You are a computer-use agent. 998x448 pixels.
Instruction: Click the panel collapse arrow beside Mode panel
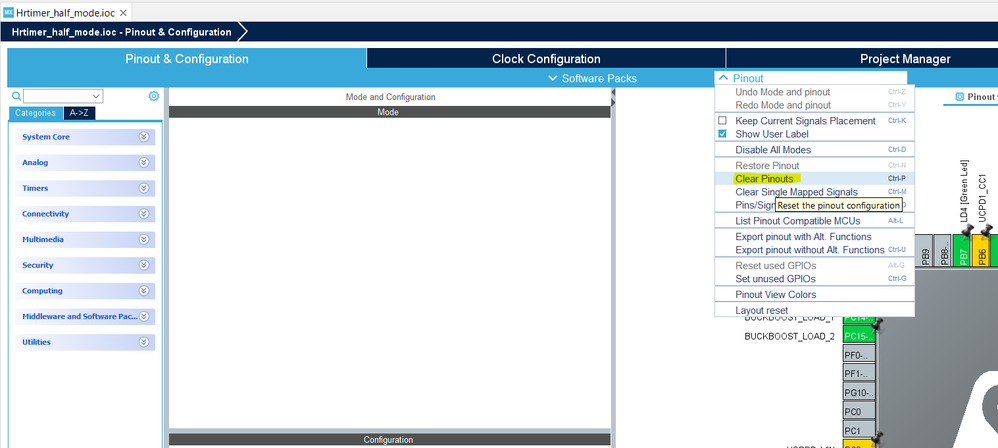point(614,93)
